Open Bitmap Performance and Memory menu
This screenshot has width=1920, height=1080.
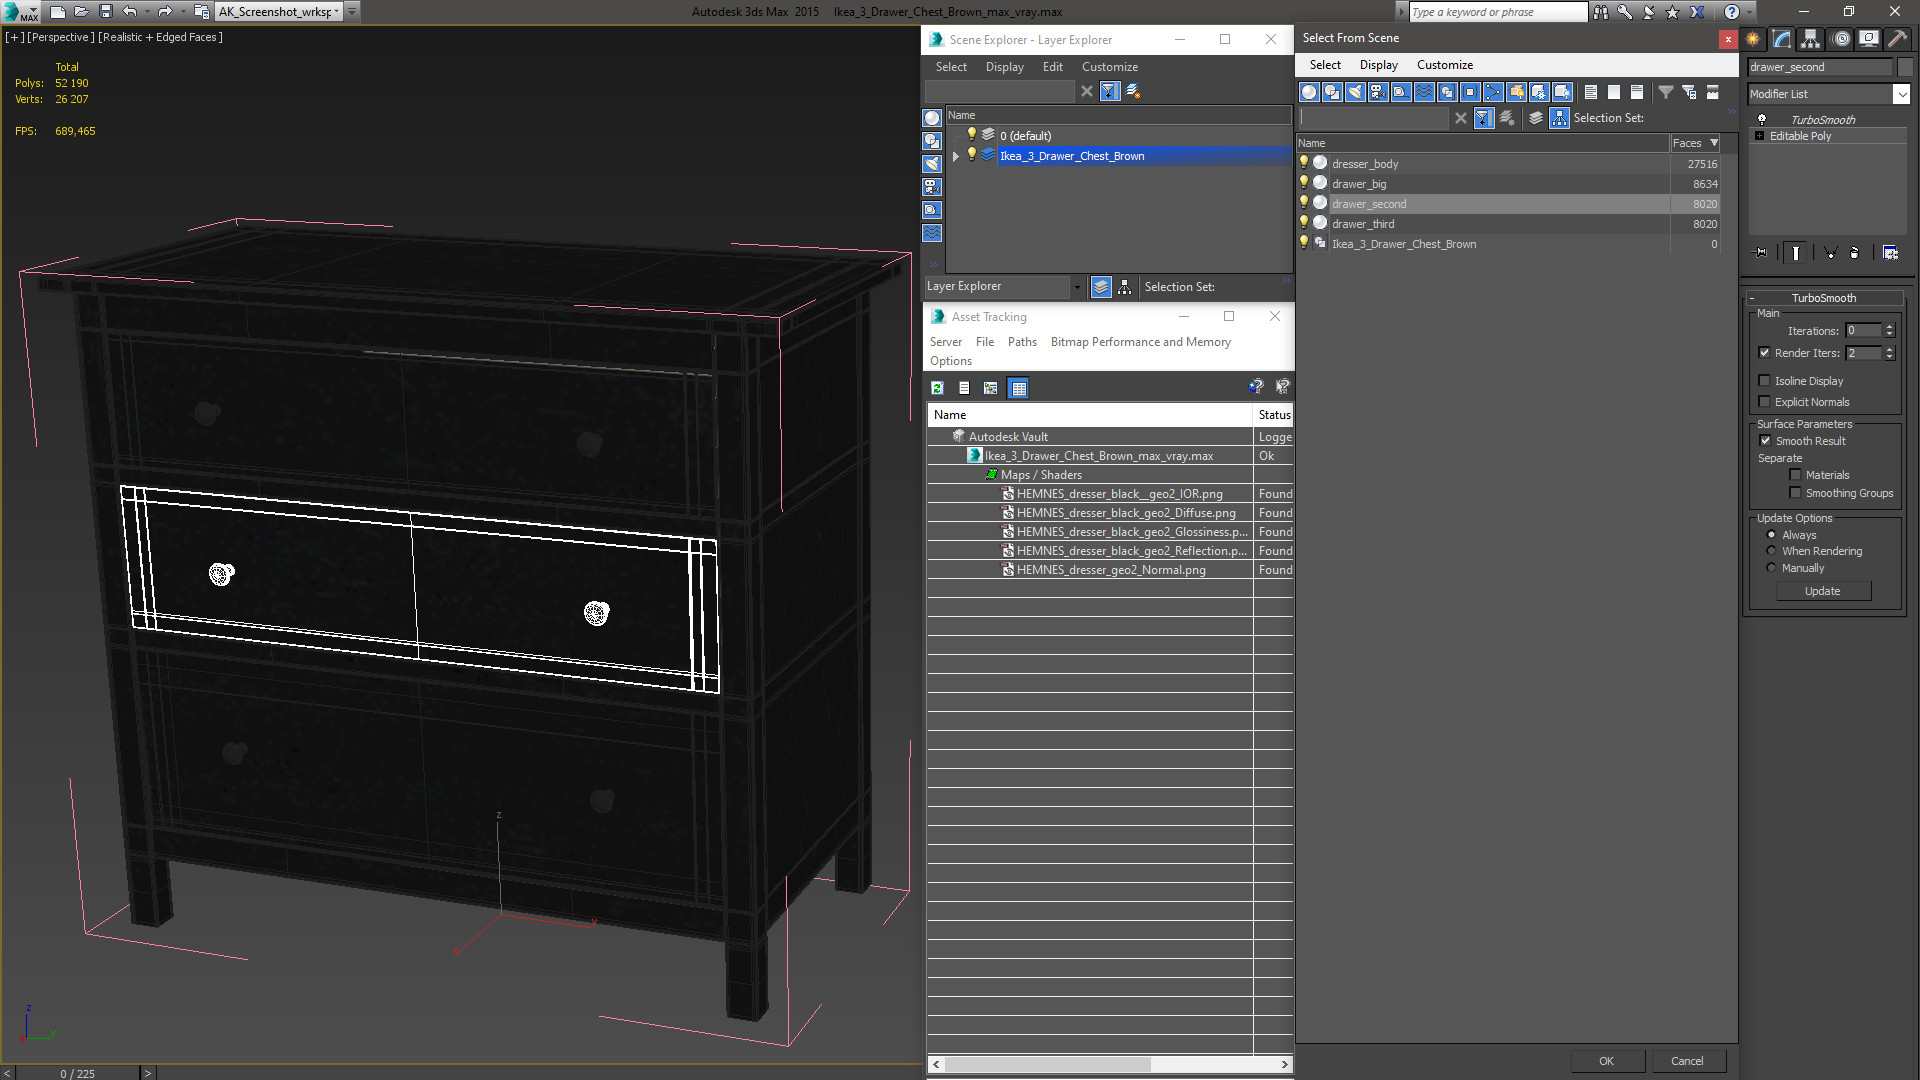tap(1140, 342)
